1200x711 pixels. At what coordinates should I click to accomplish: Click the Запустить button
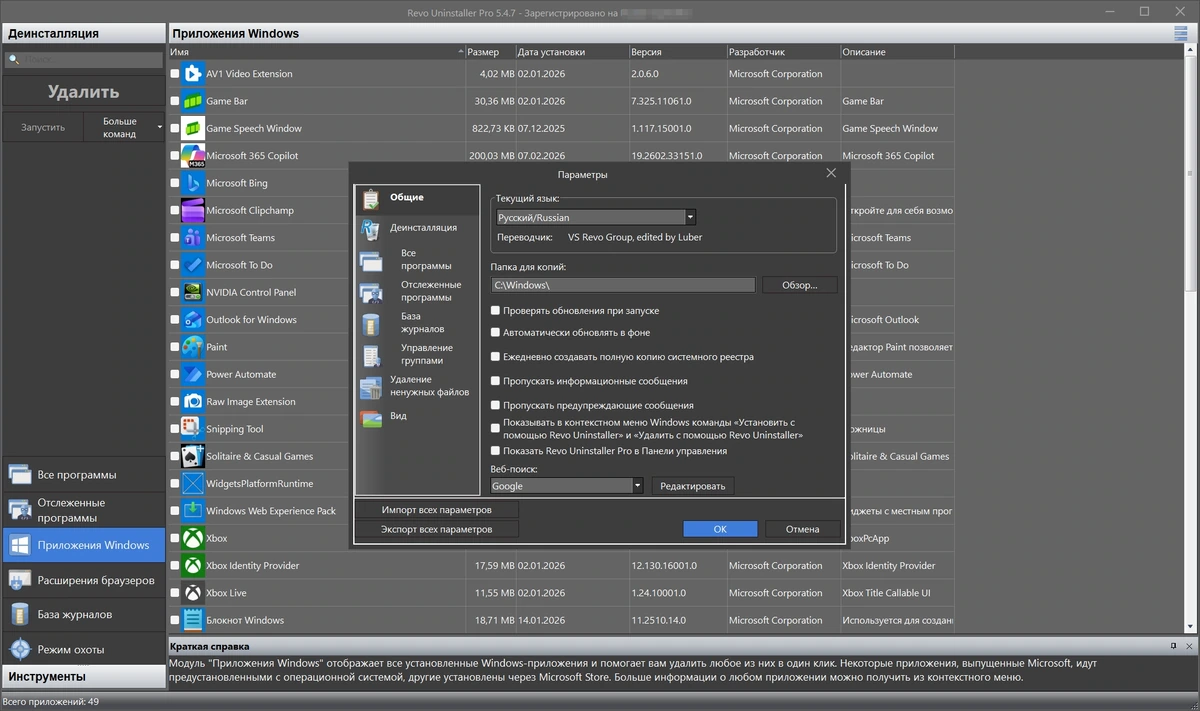(43, 128)
